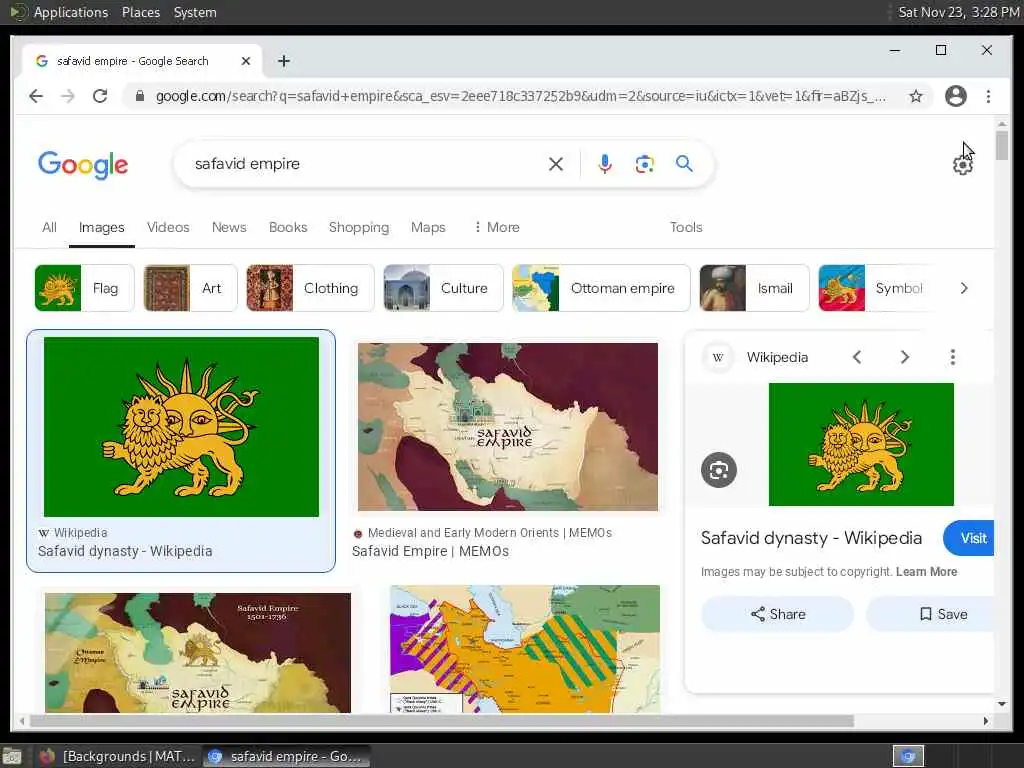This screenshot has height=768, width=1024.
Task: Open the Chrome profile avatar
Action: pos(955,96)
